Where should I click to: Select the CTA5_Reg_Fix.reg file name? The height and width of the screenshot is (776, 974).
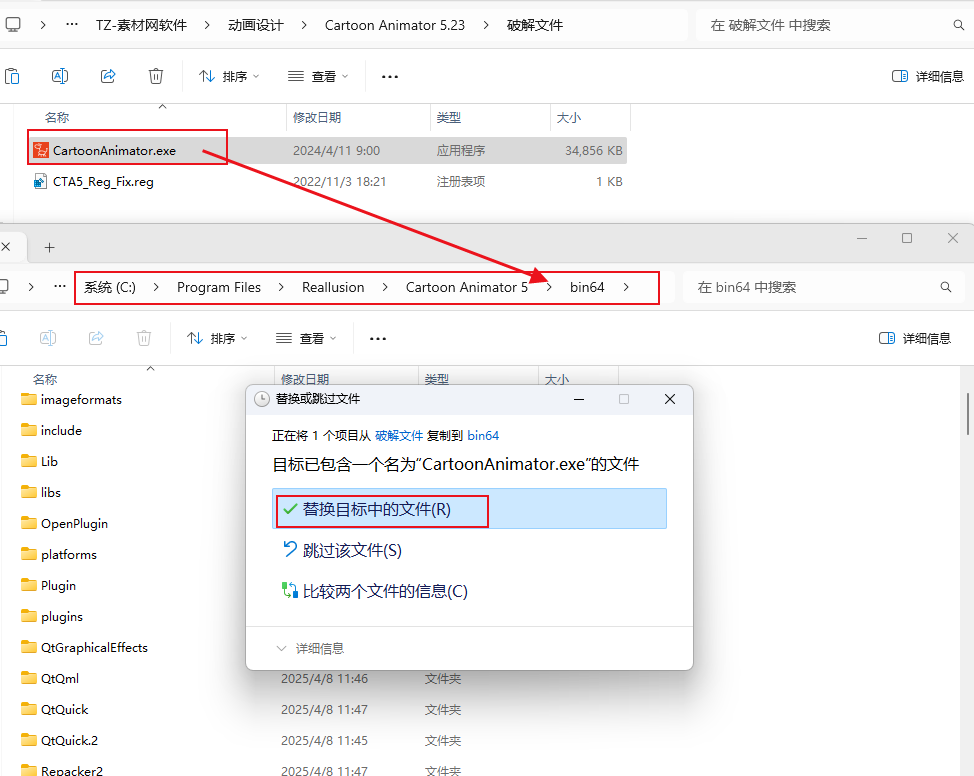103,181
